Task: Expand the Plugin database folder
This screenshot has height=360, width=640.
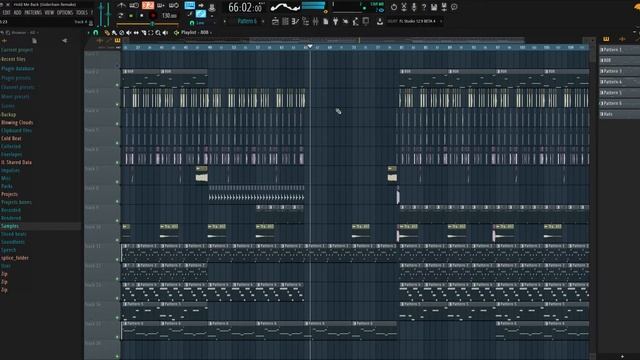Action: 18,69
